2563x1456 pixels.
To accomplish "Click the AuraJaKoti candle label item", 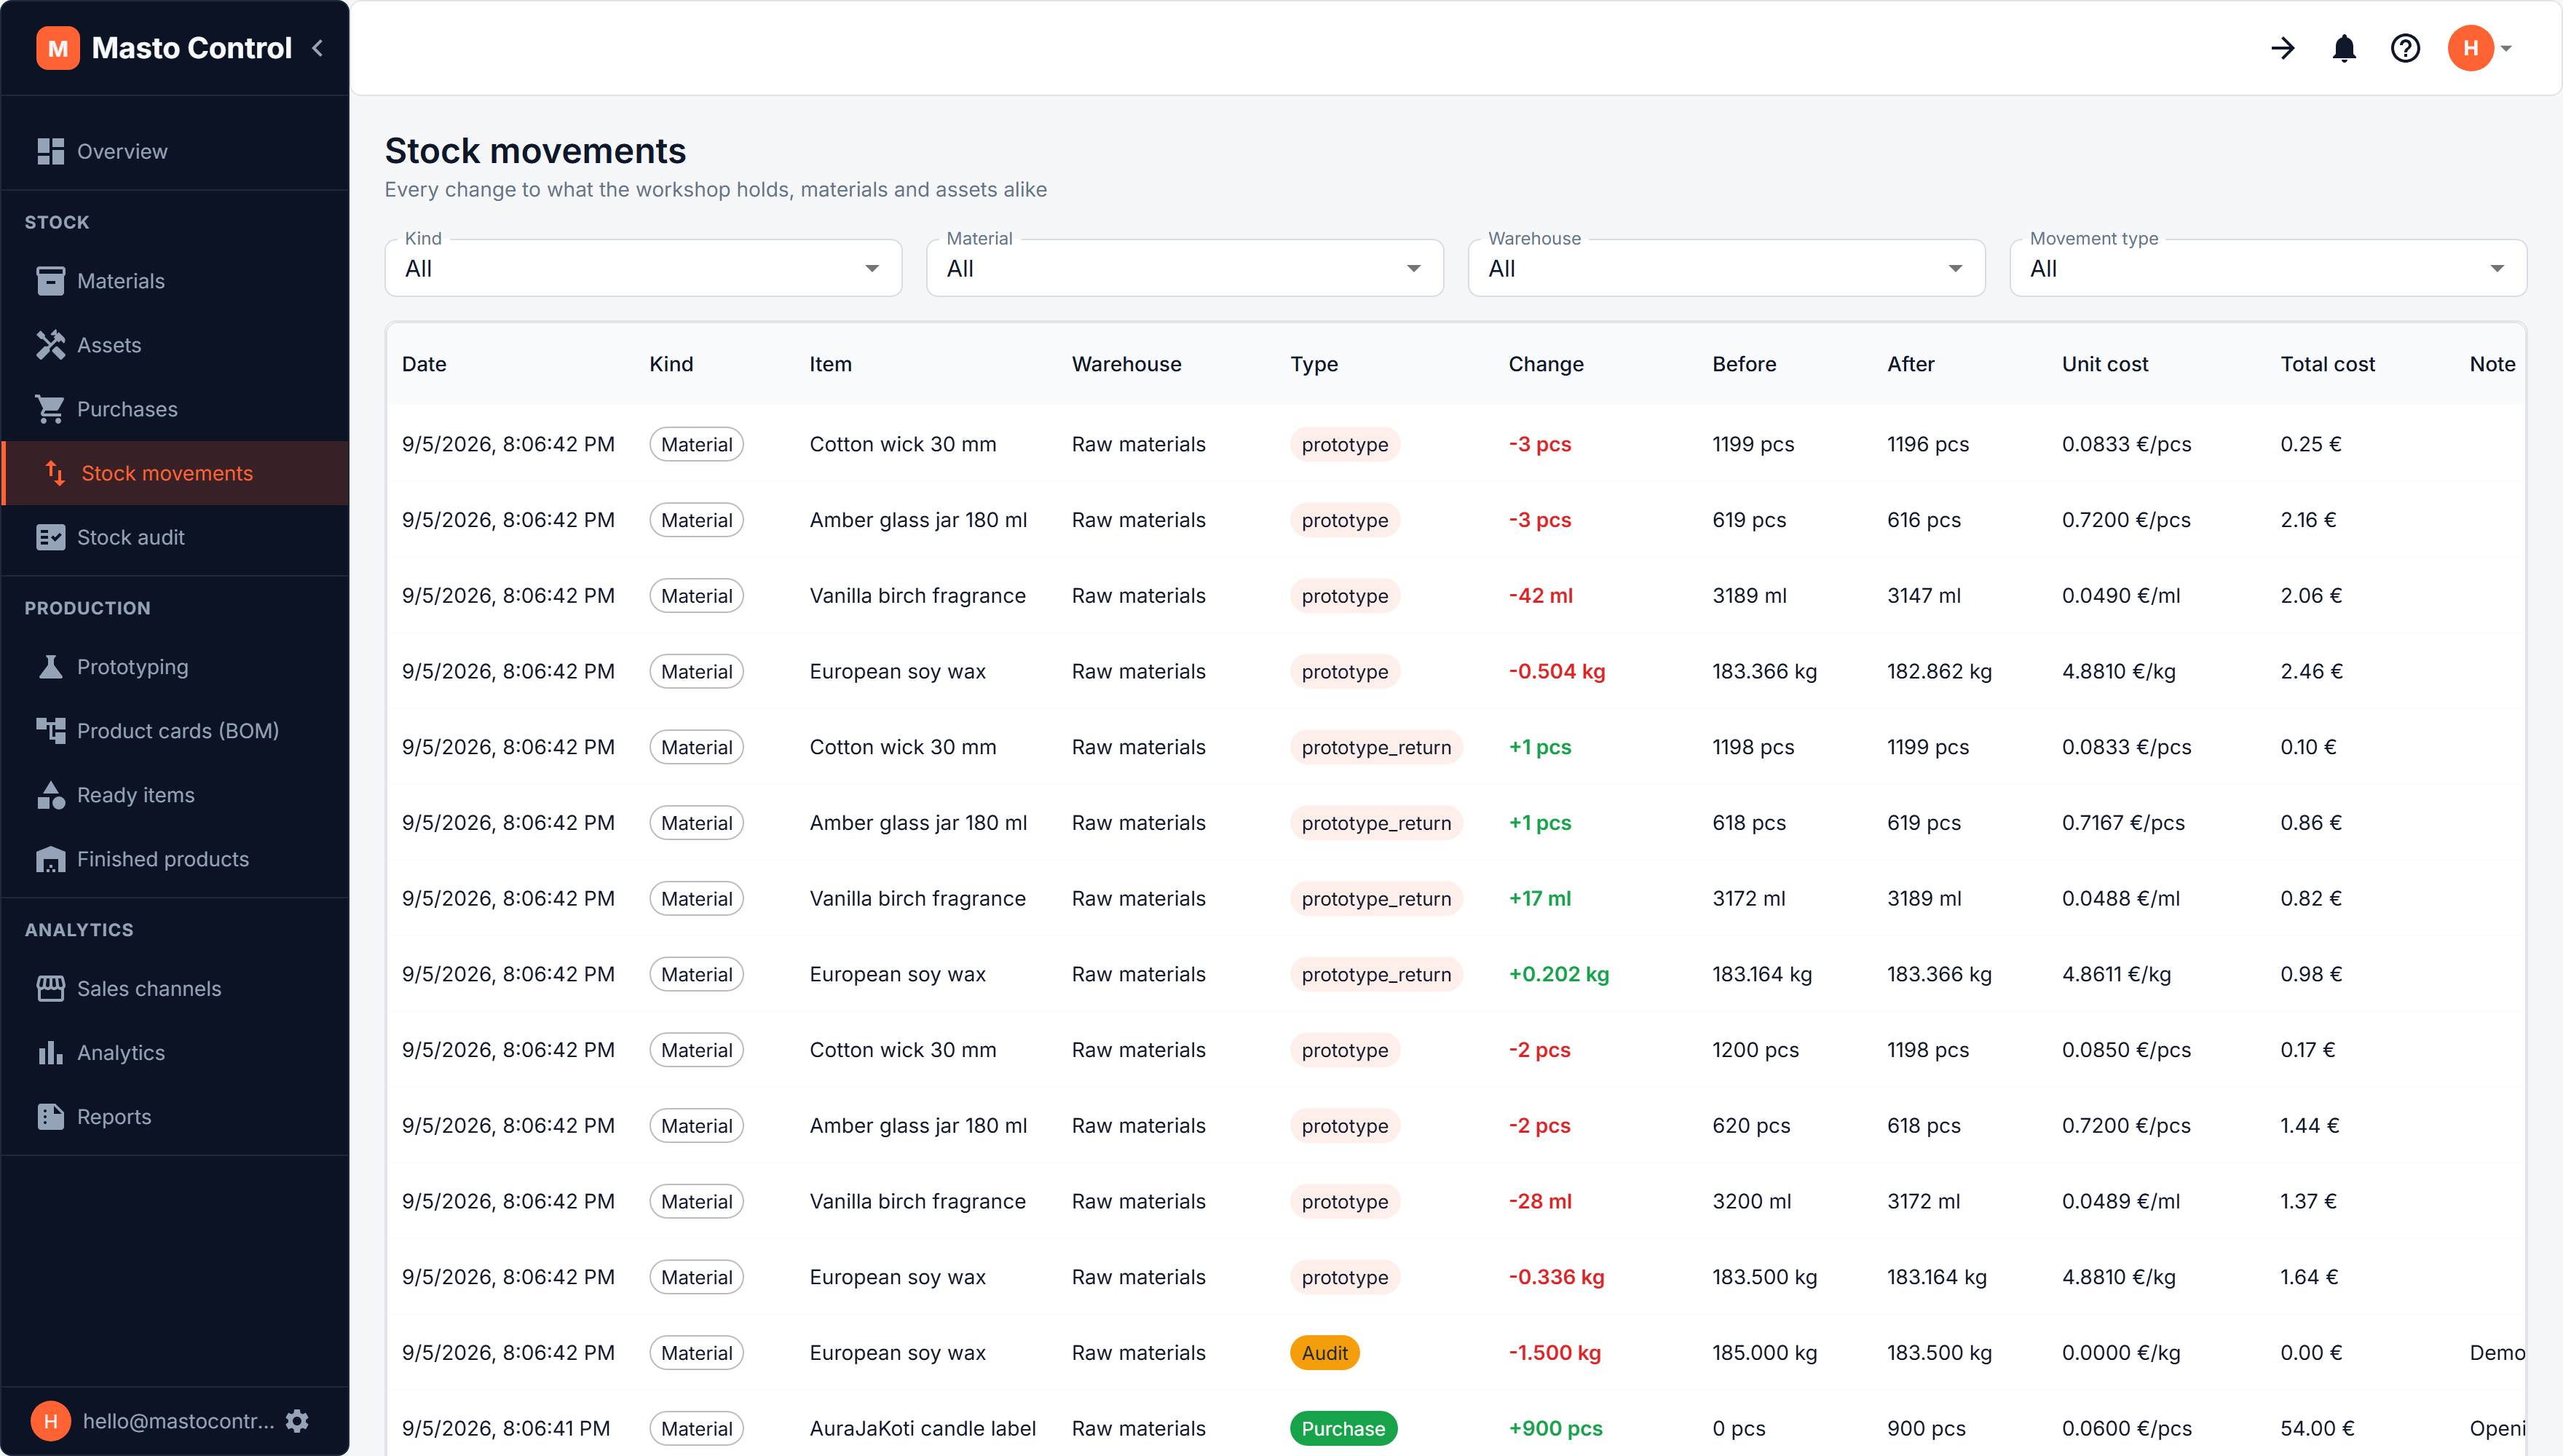I will click(x=922, y=1428).
